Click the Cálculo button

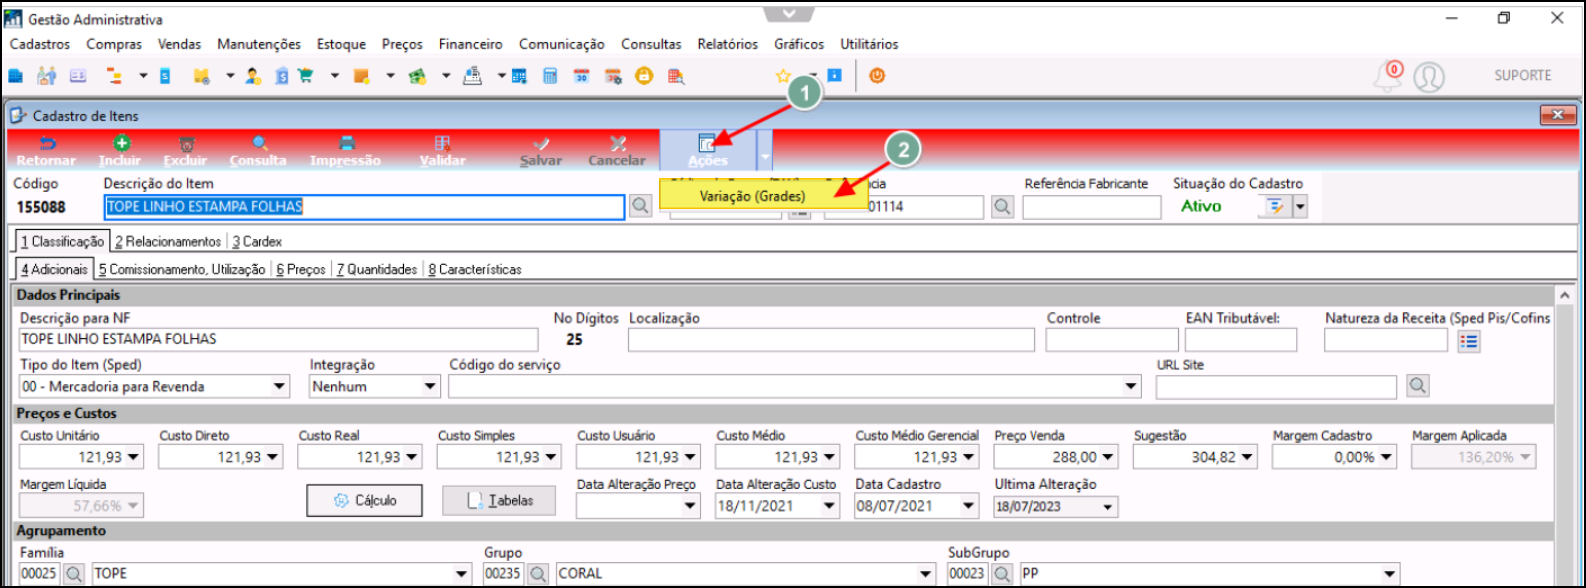click(x=364, y=500)
